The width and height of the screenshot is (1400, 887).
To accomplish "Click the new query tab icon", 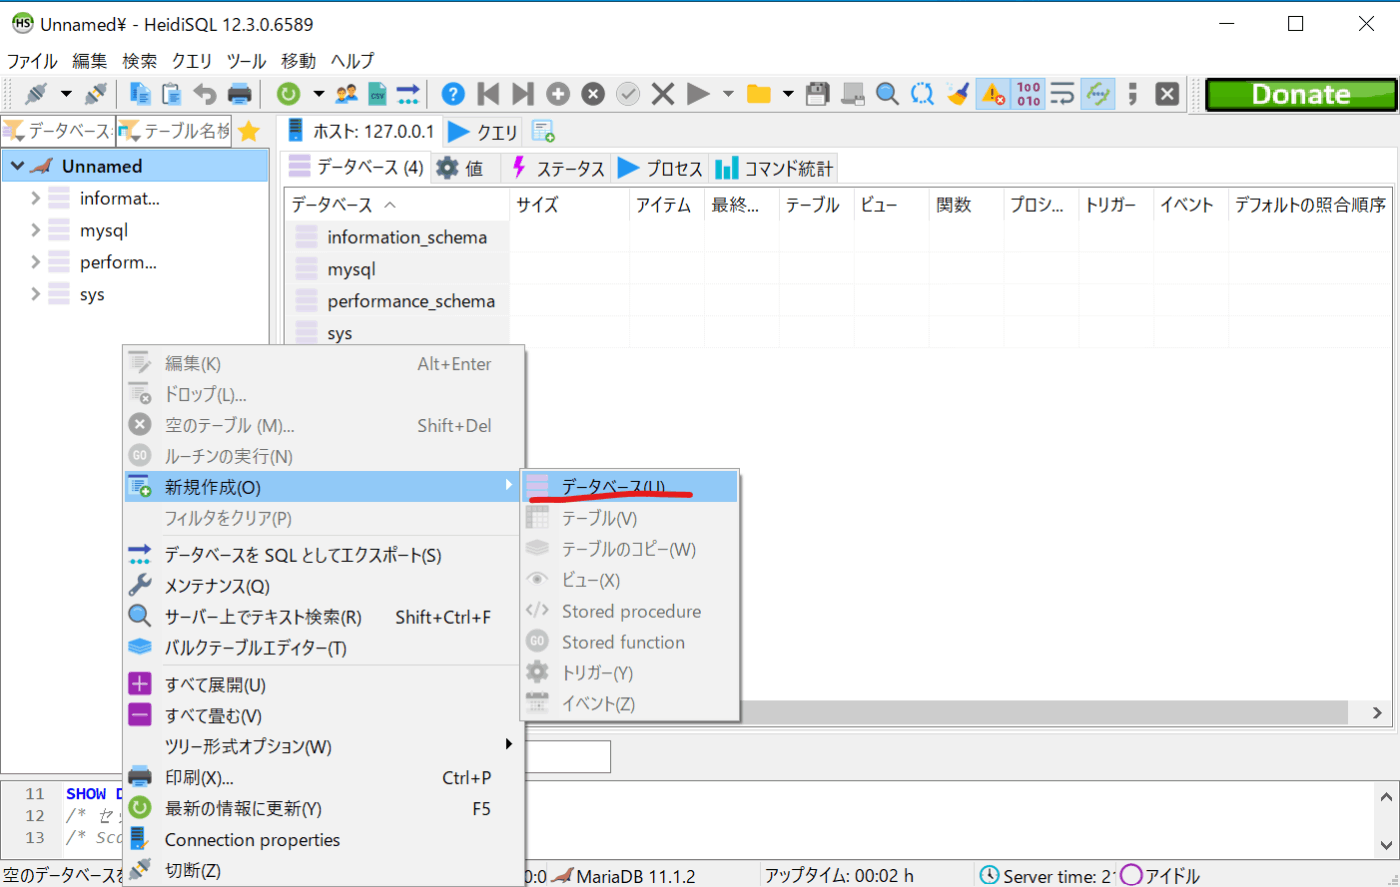I will (x=543, y=131).
